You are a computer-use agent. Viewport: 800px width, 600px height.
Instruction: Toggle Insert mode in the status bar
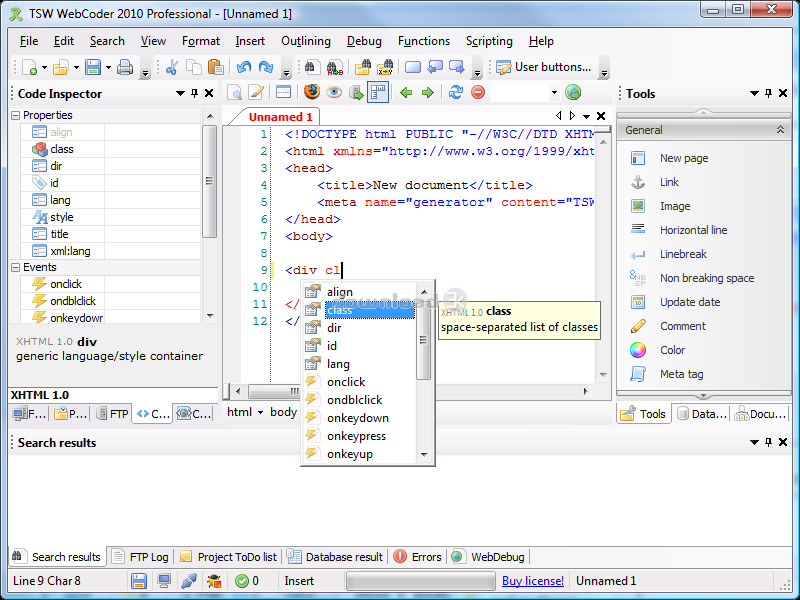click(299, 581)
